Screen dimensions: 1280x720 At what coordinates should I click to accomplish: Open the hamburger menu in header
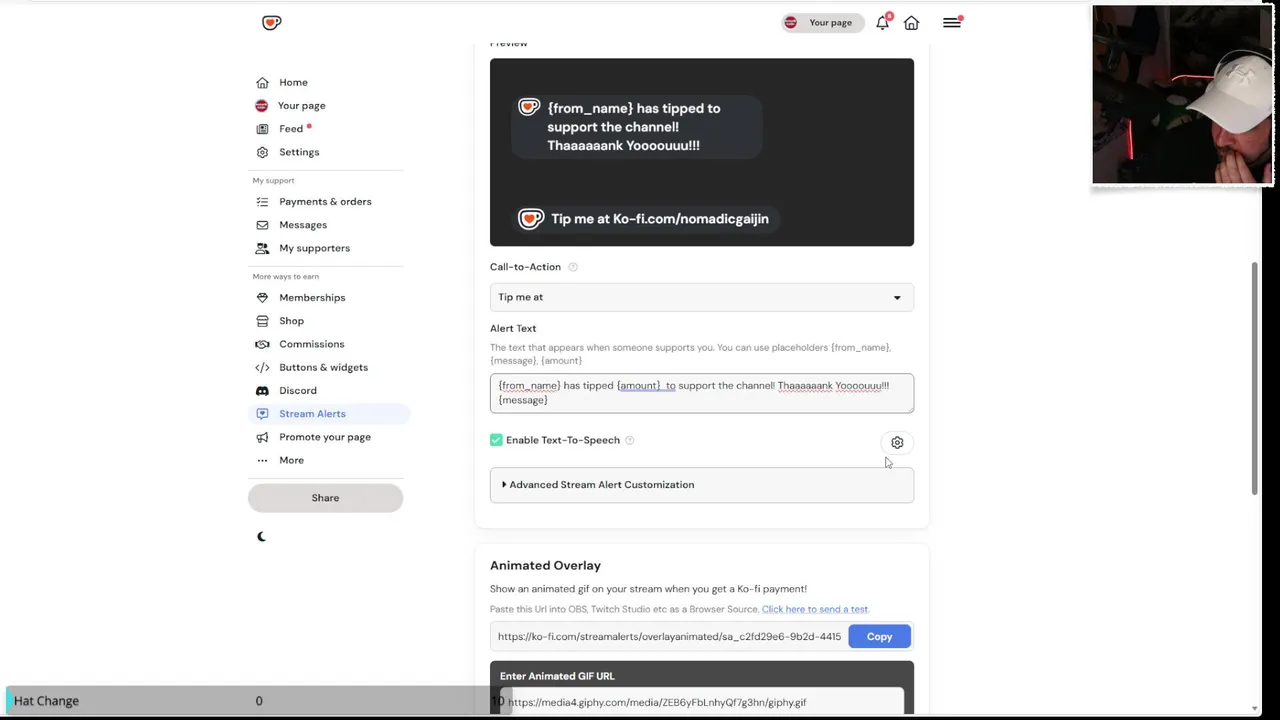tap(951, 22)
